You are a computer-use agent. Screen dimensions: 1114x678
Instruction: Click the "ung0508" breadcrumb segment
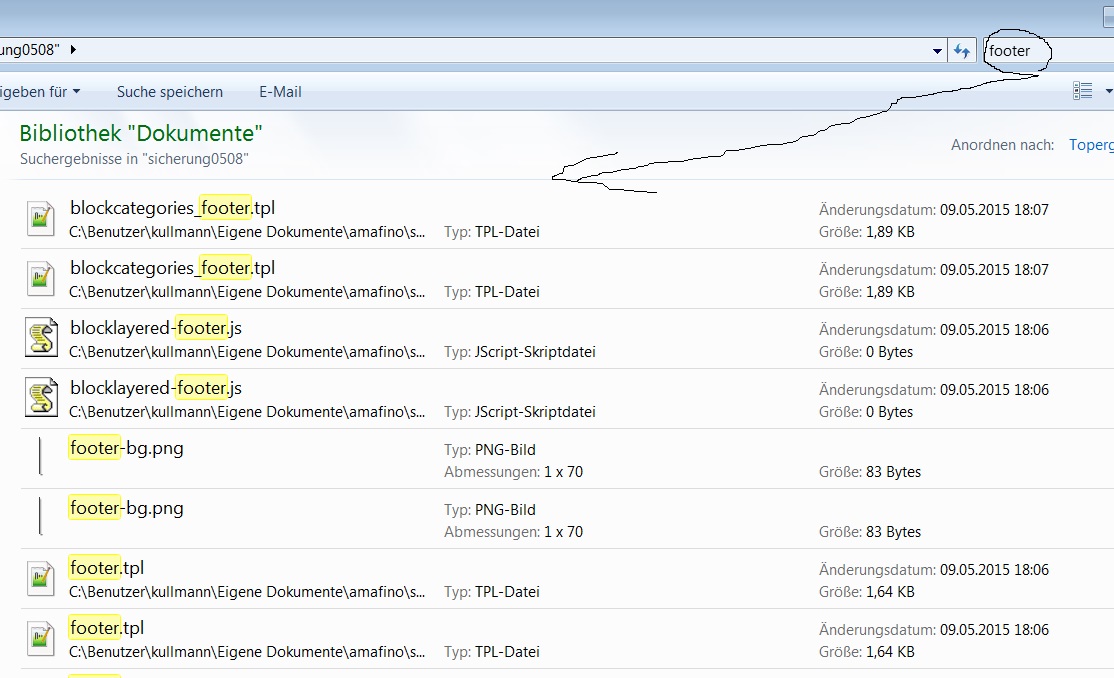[x=29, y=50]
